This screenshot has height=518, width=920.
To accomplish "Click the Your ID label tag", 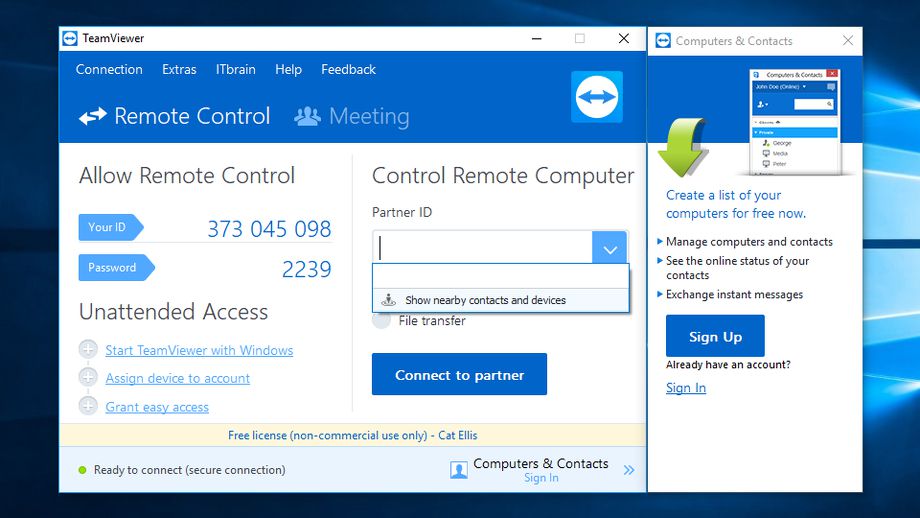I will [110, 228].
